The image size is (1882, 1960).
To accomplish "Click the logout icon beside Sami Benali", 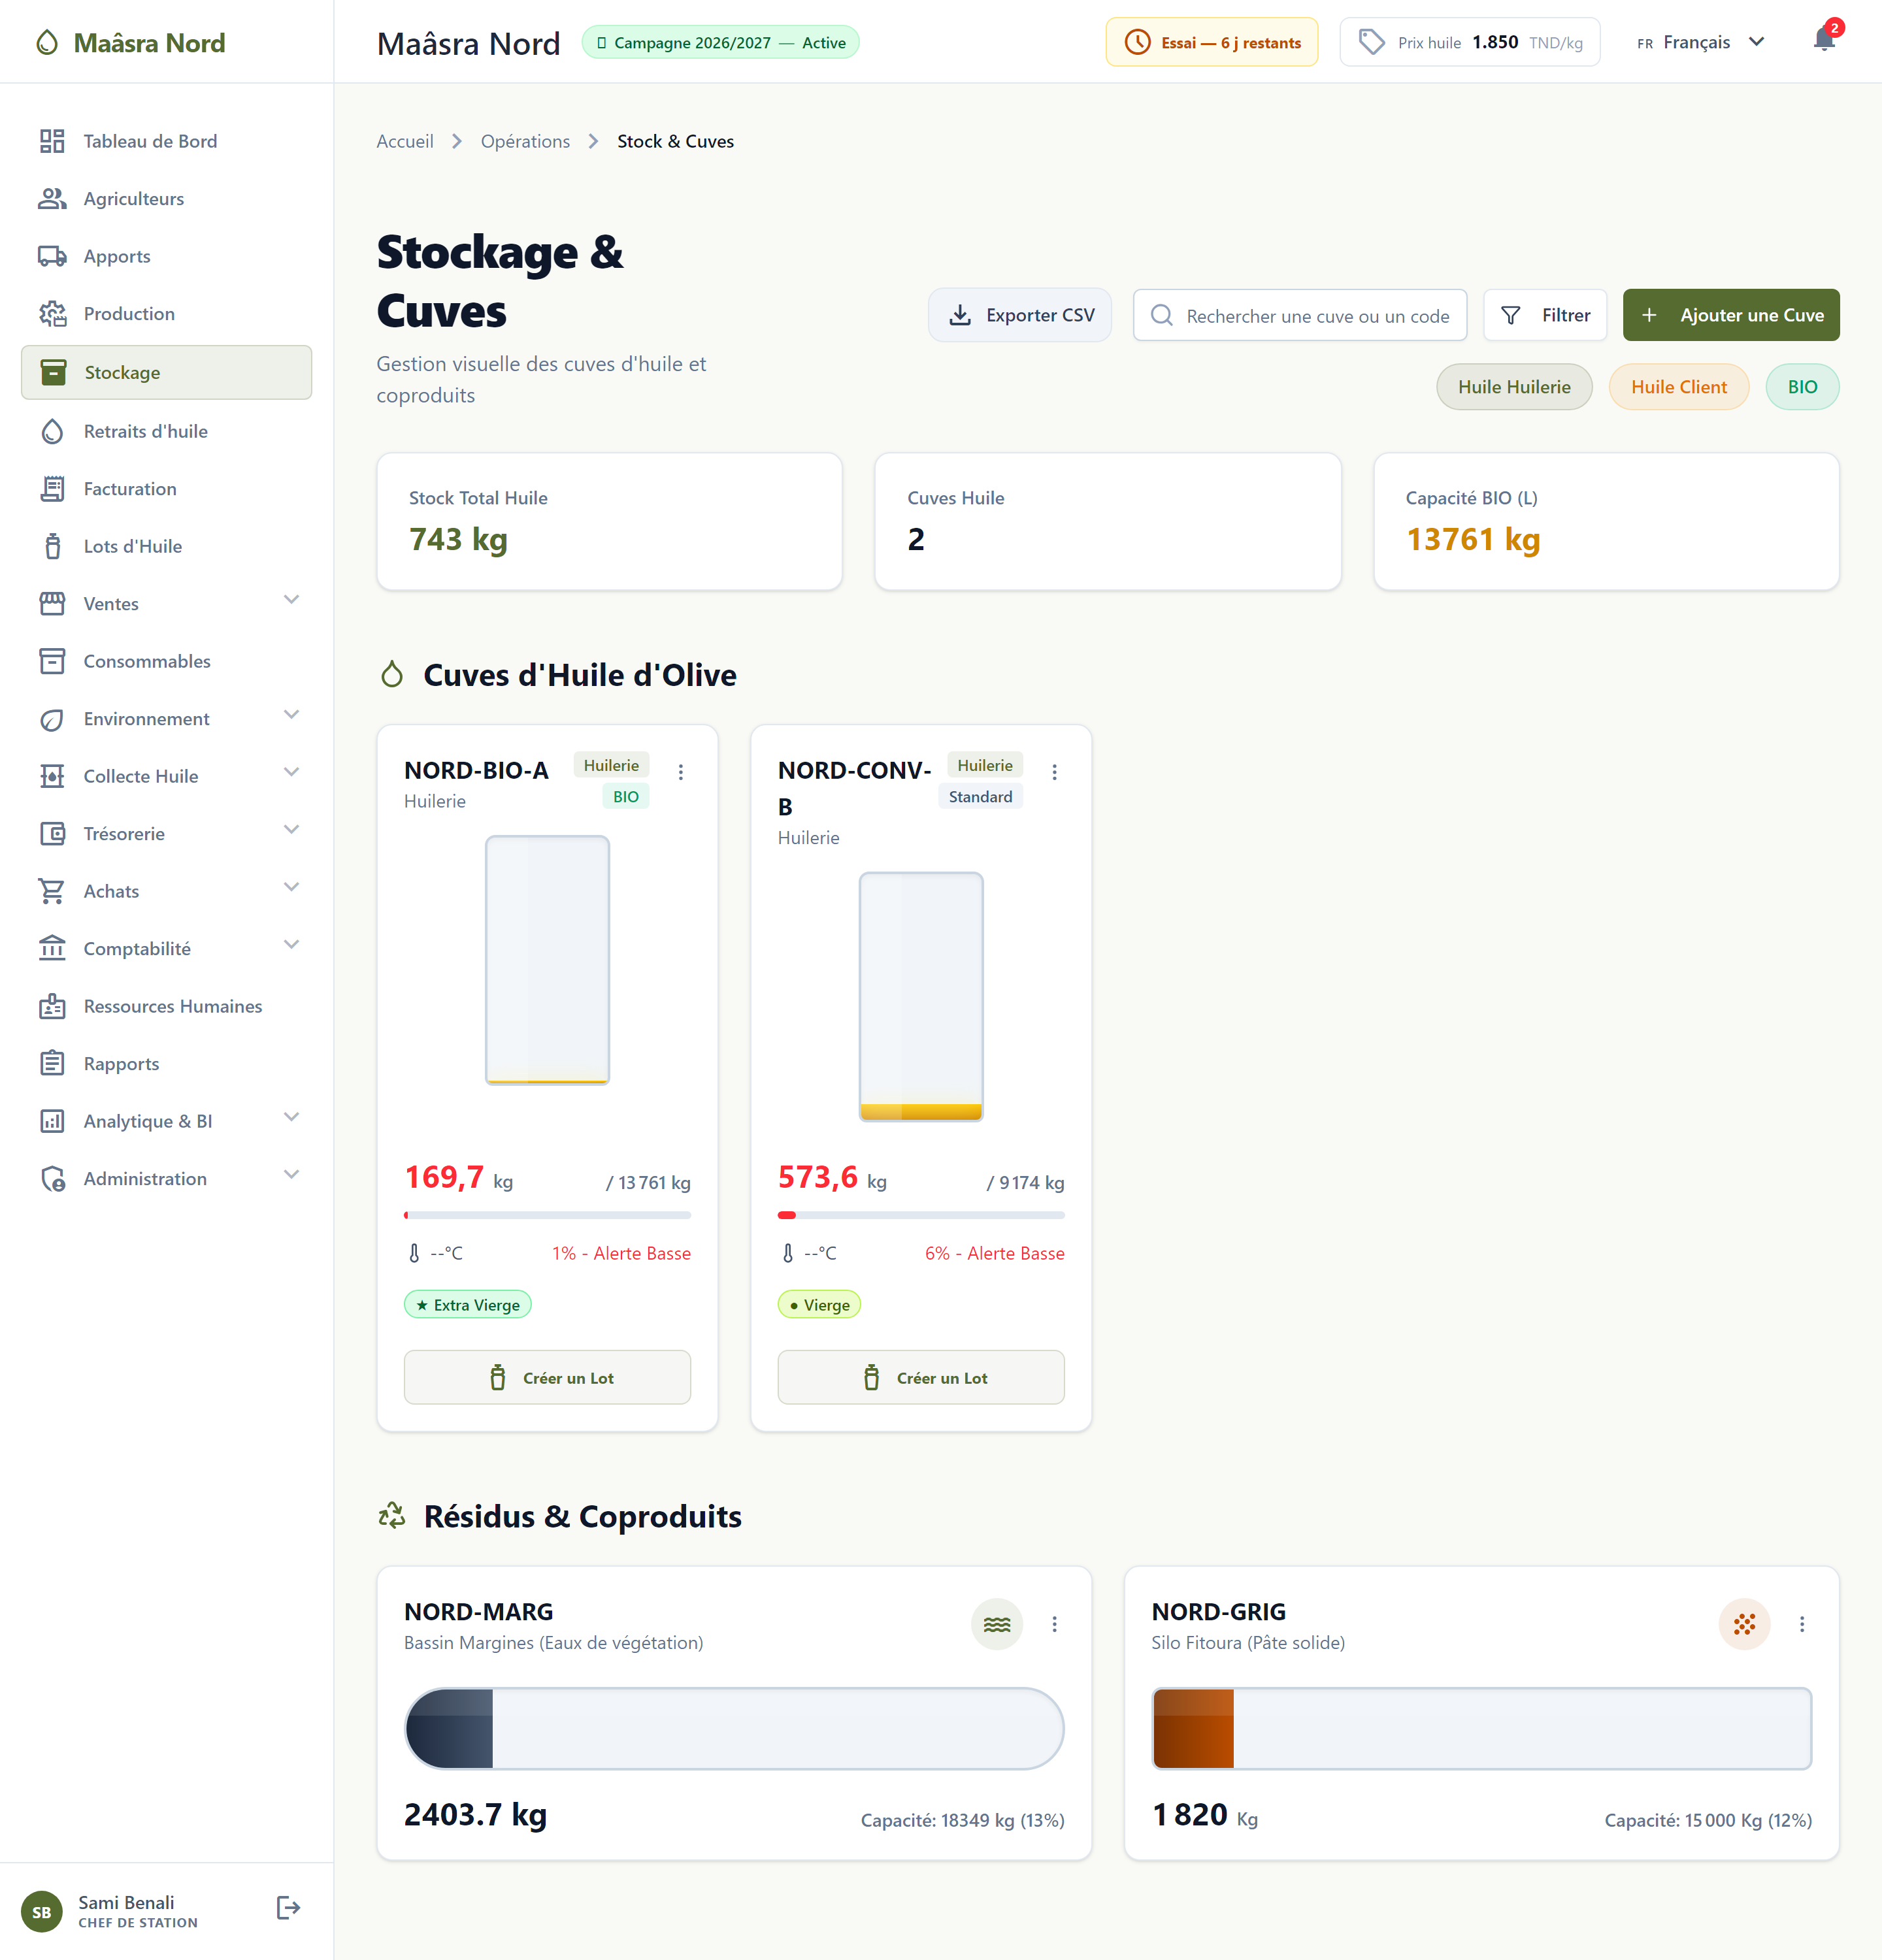I will coord(288,1908).
